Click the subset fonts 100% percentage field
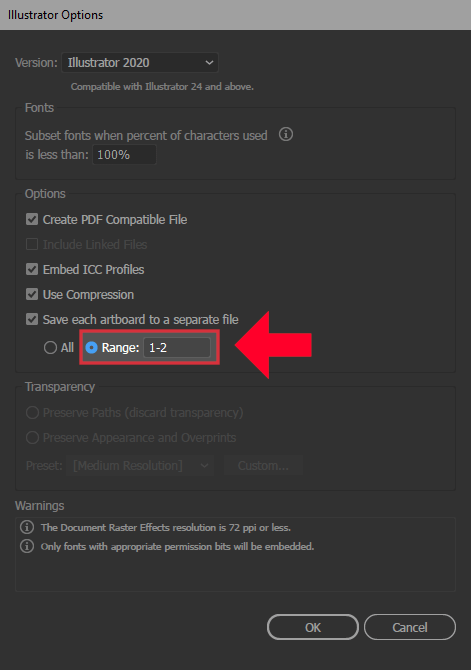Viewport: 471px width, 670px height. click(x=124, y=155)
